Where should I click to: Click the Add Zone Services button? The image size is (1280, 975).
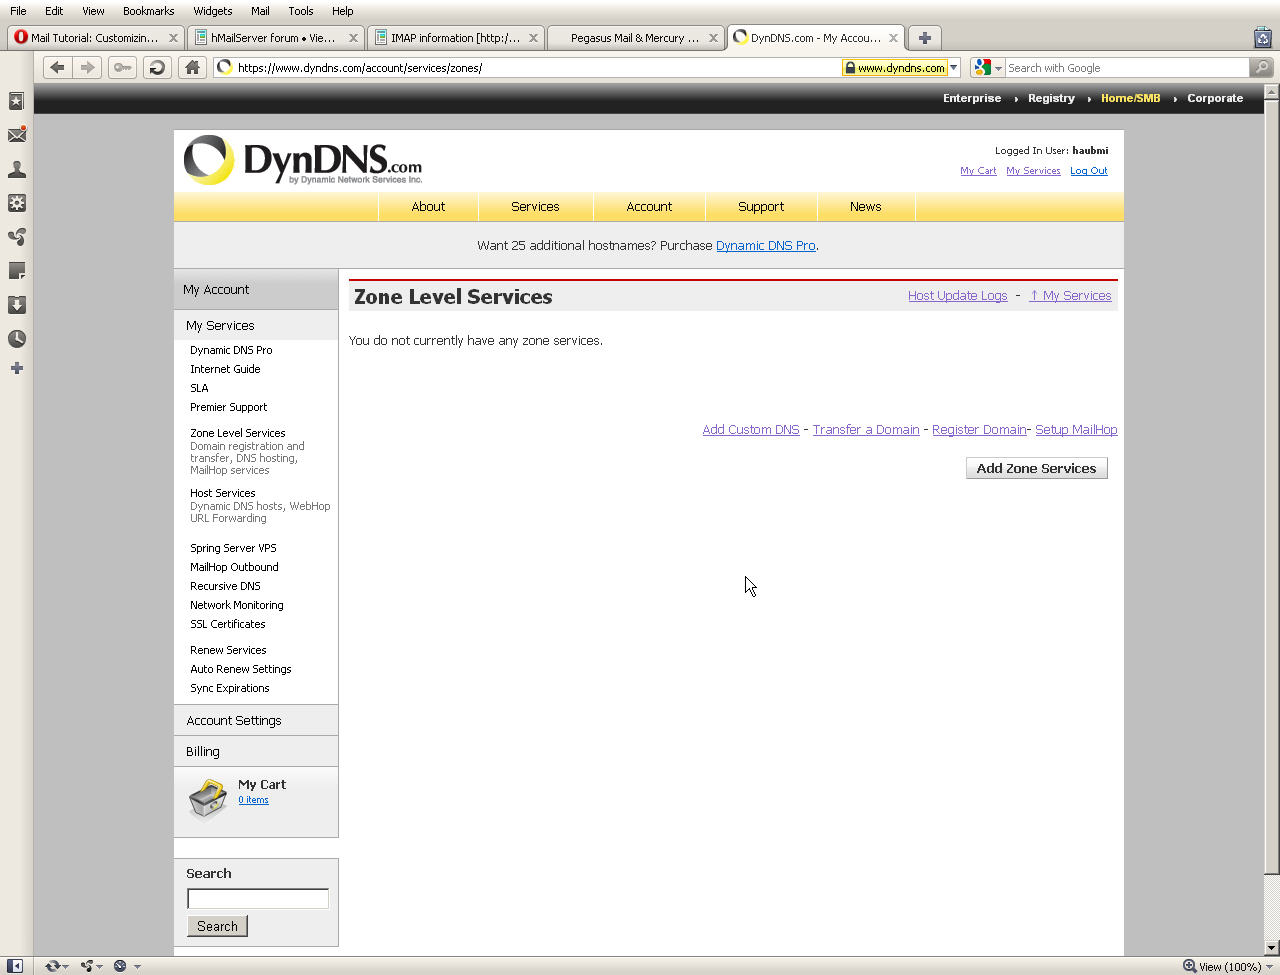click(x=1036, y=468)
